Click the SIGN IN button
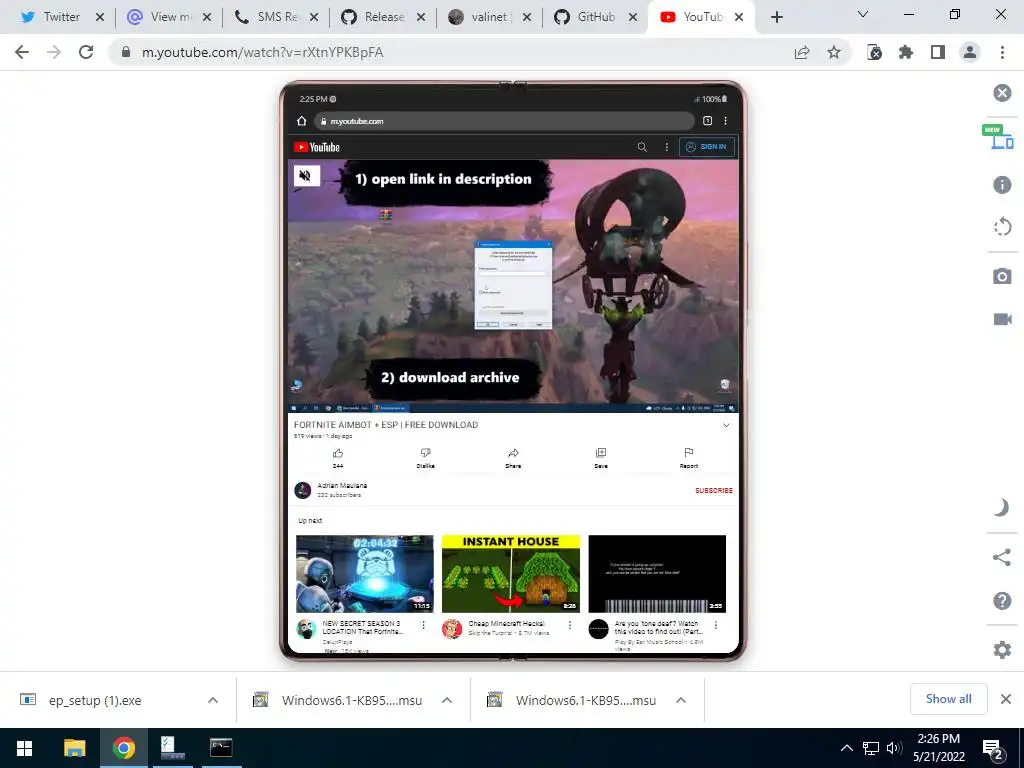Screen dimensions: 1024x768 707,147
